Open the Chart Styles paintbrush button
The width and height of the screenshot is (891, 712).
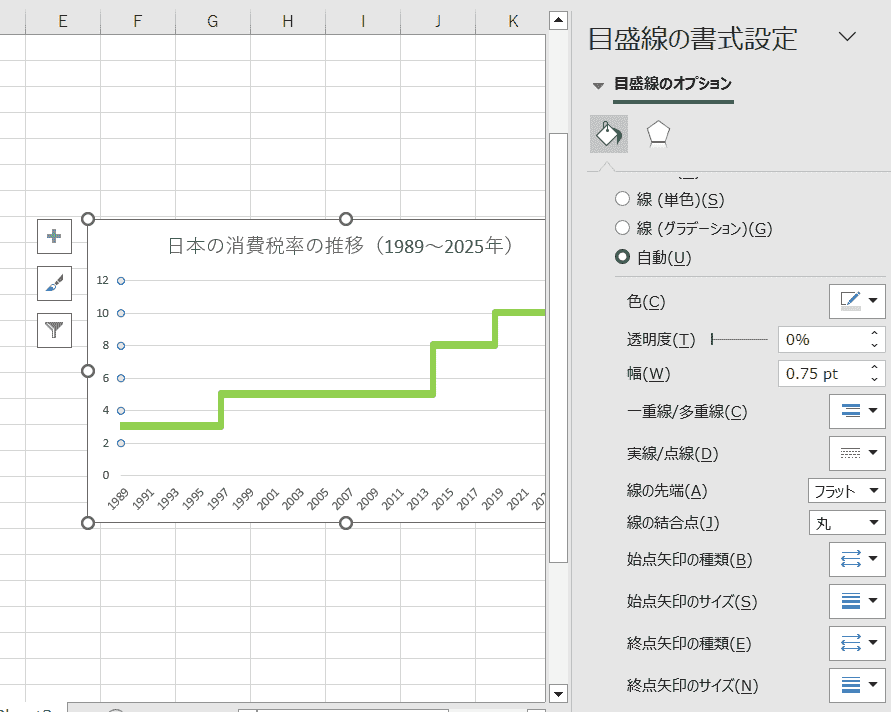point(54,283)
